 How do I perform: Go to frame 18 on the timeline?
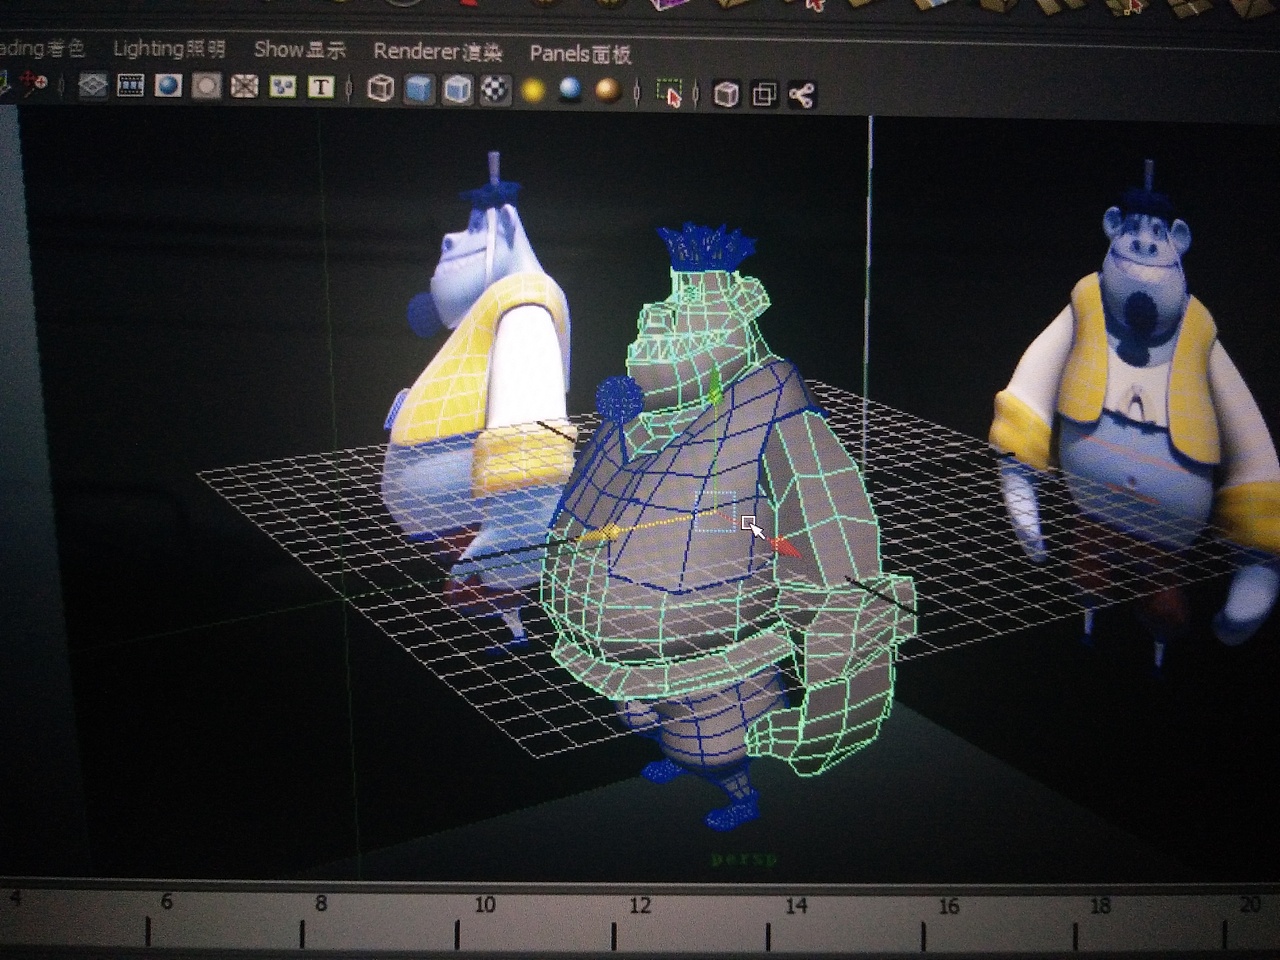pyautogui.click(x=1100, y=905)
